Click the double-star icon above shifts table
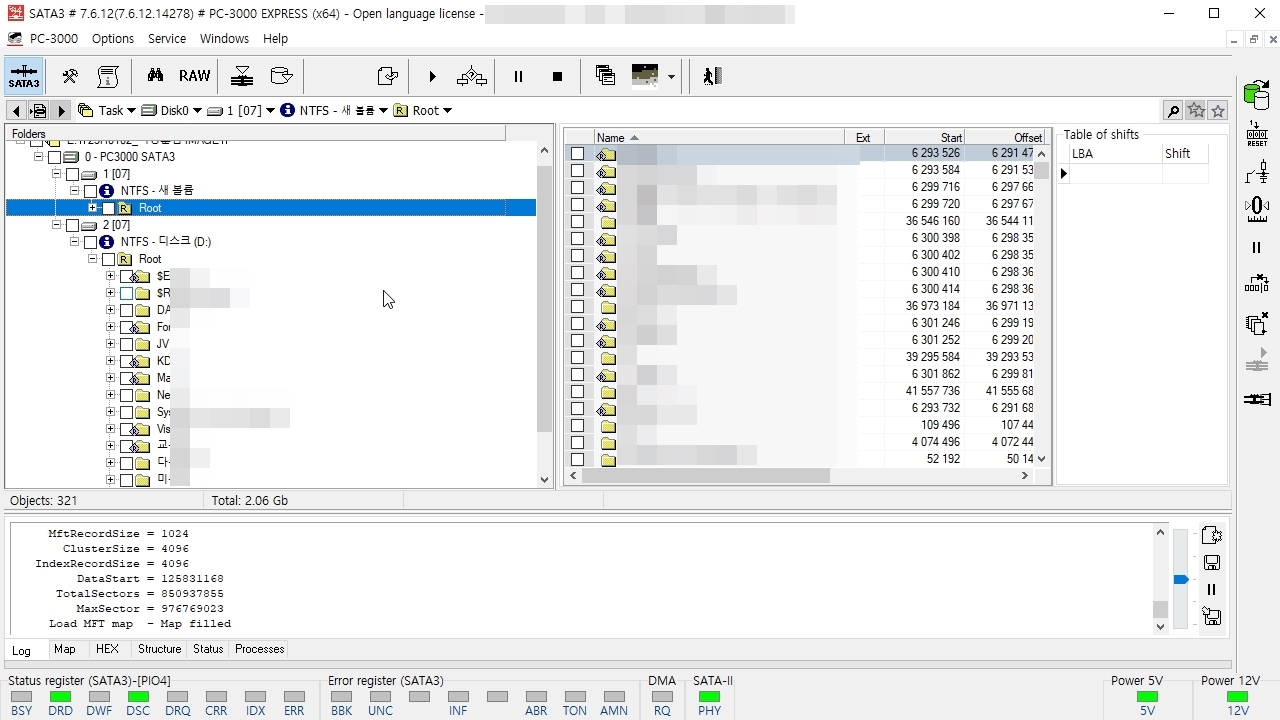The height and width of the screenshot is (720, 1280). coord(1195,111)
